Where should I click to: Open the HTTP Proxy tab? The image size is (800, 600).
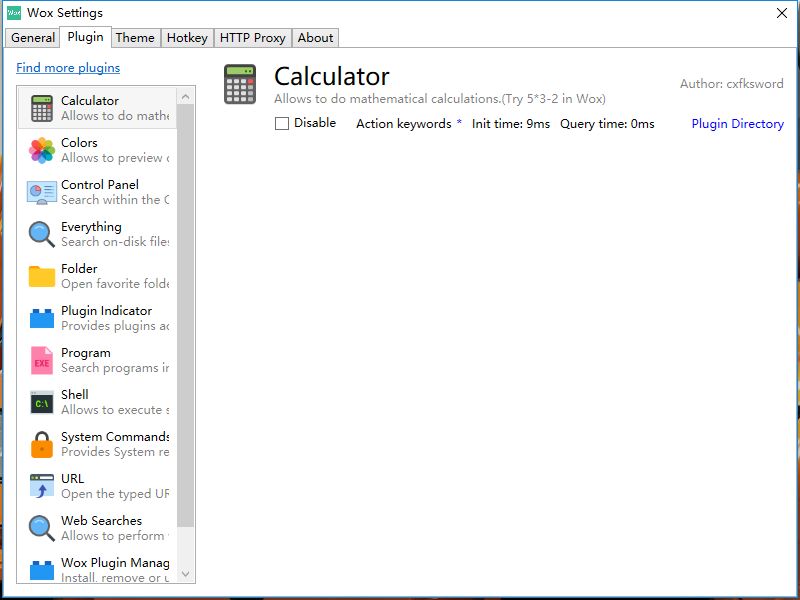(x=253, y=38)
